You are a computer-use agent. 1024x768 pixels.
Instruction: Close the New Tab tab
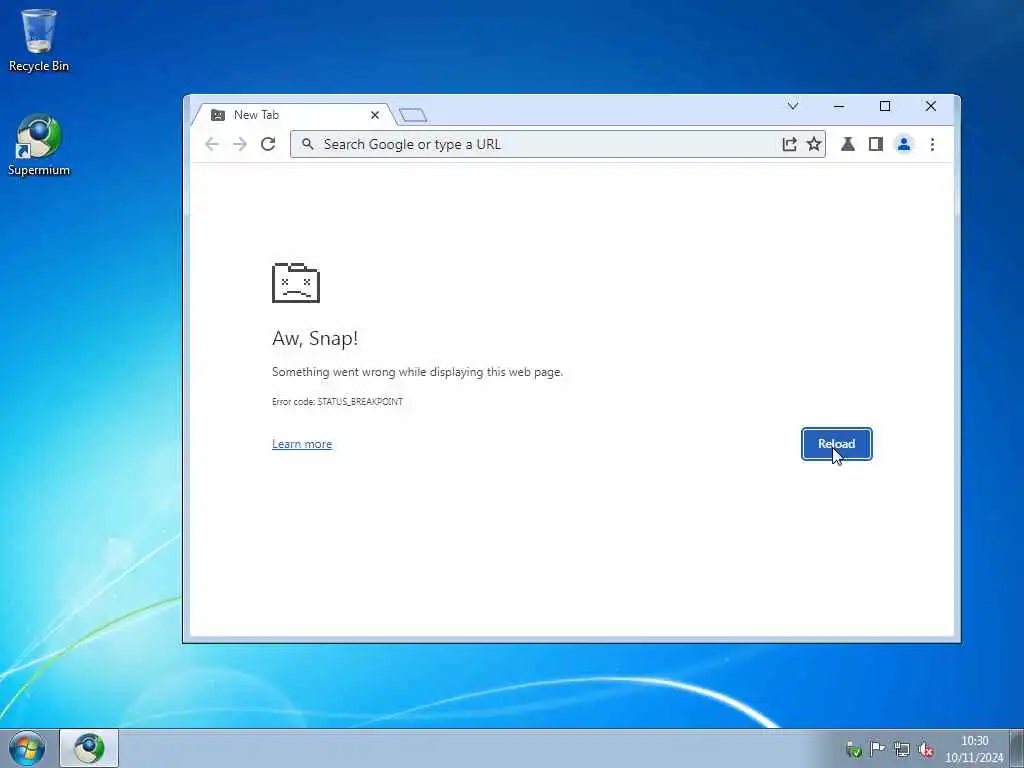(x=375, y=115)
